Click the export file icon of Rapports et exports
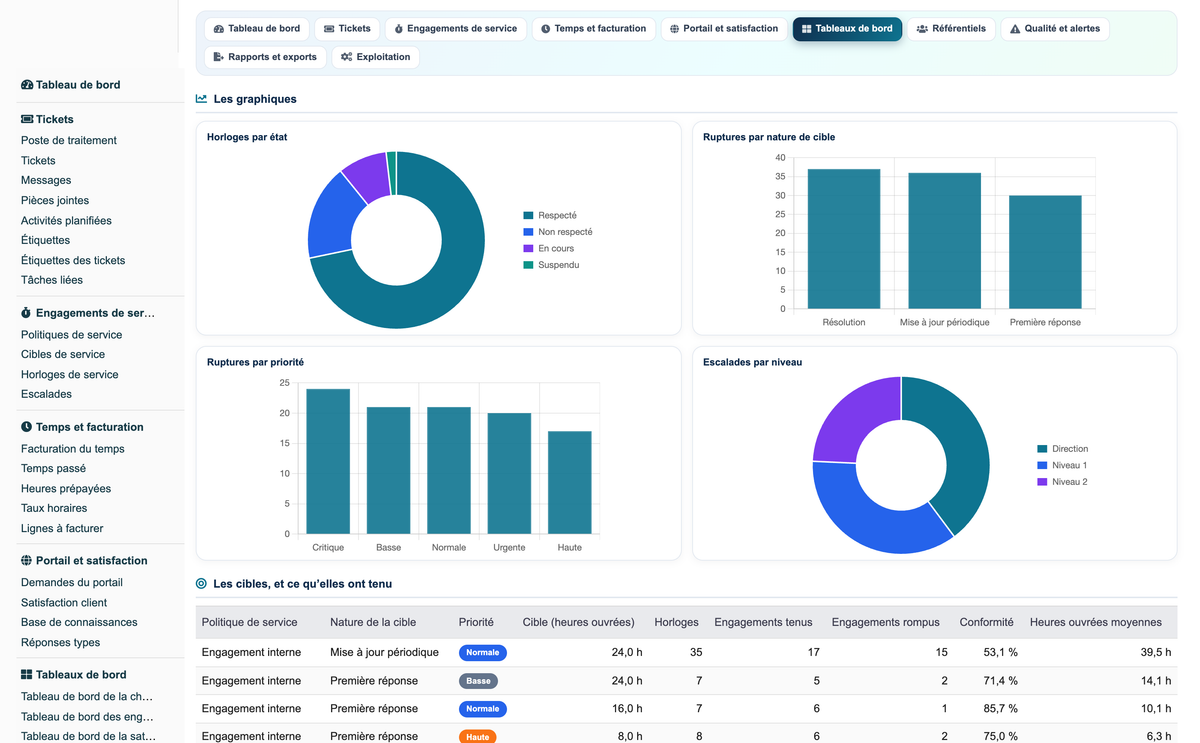Screen dimensions: 1200x743 (219, 57)
